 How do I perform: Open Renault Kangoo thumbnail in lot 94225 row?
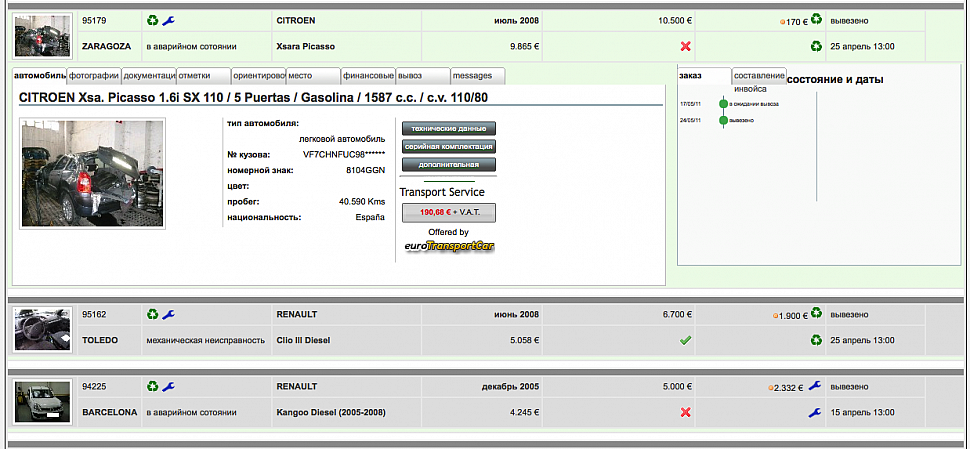[x=43, y=402]
